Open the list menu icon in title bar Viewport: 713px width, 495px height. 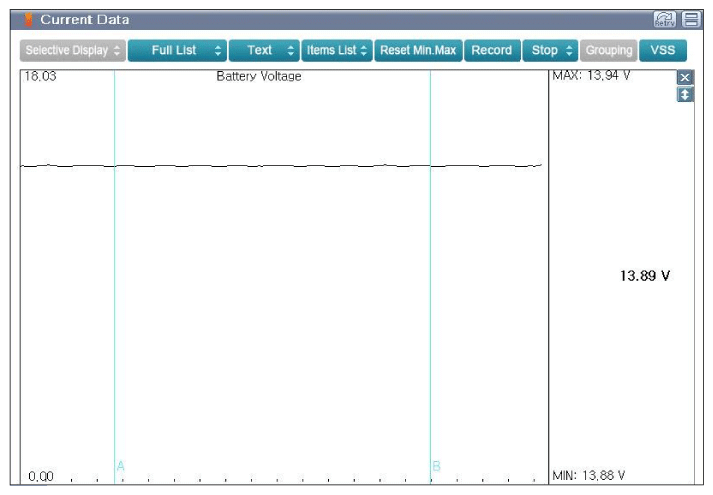coord(691,20)
